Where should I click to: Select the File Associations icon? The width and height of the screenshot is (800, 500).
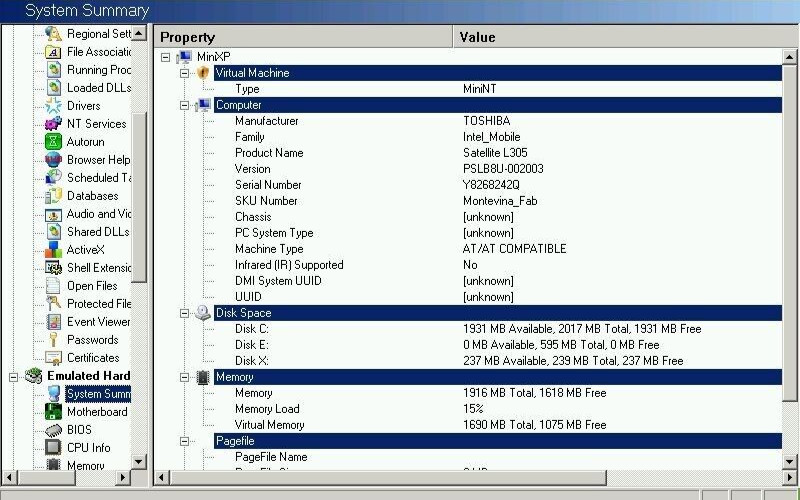click(53, 52)
